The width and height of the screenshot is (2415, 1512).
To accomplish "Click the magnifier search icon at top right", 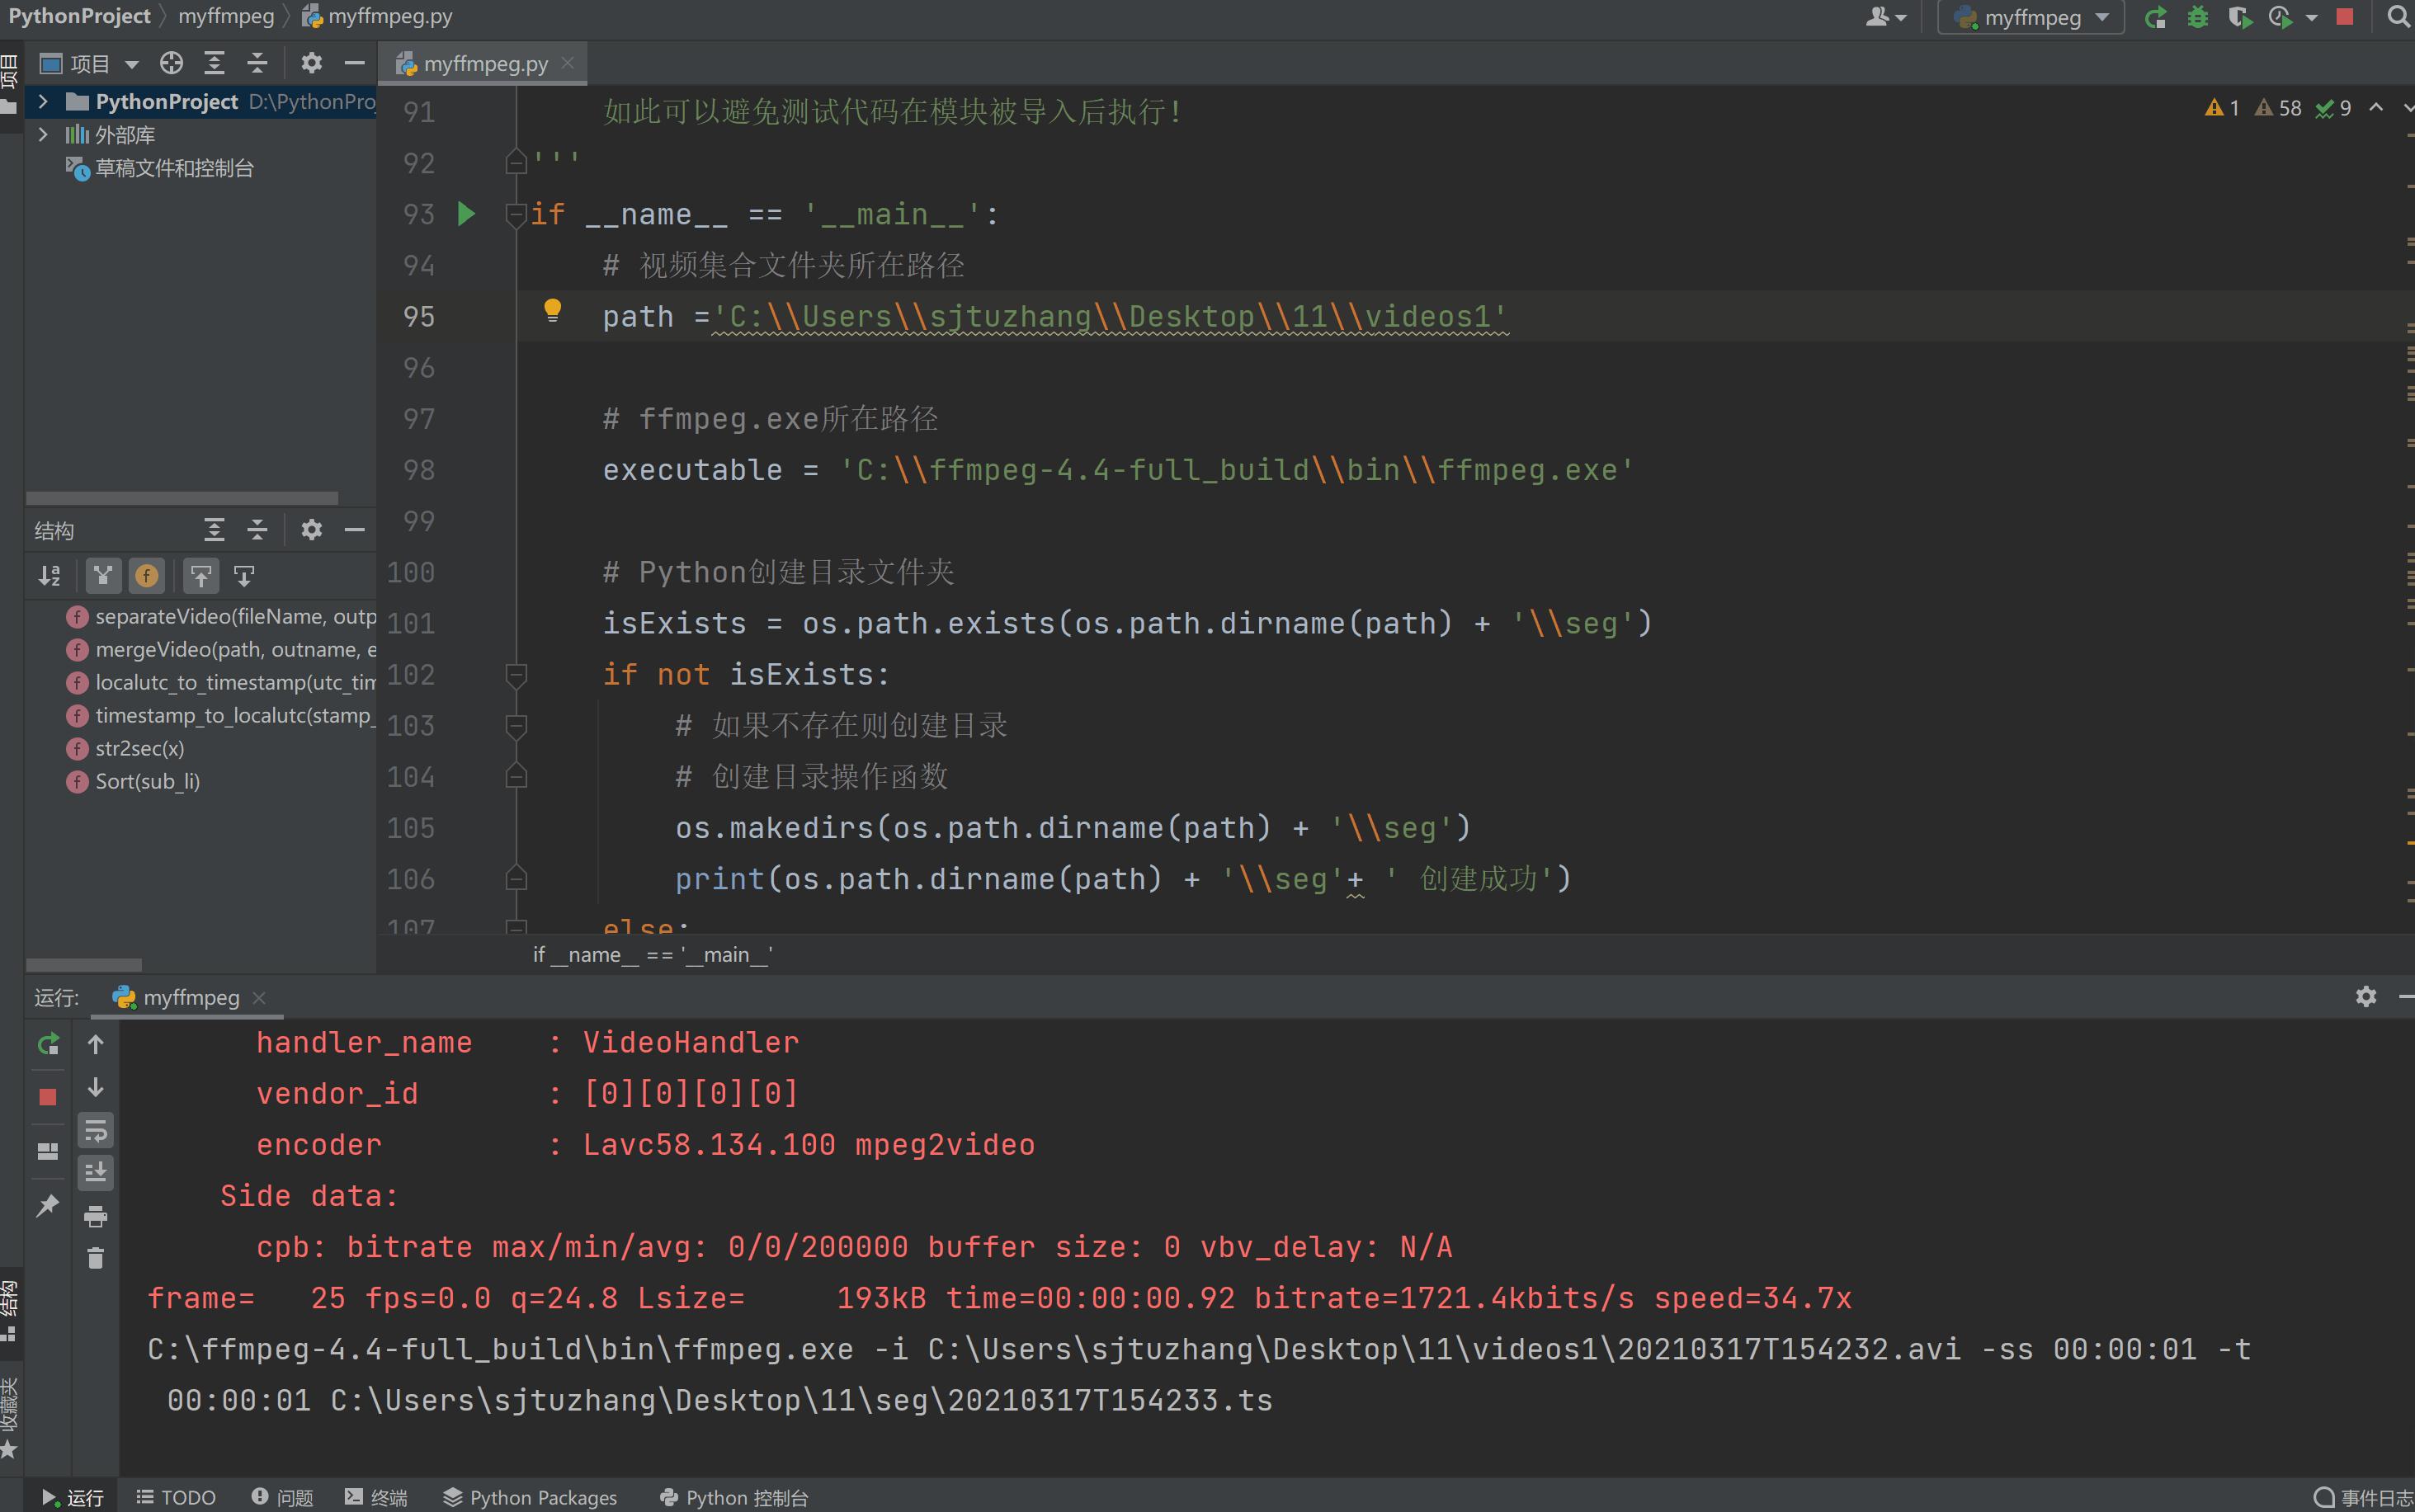I will [x=2398, y=17].
